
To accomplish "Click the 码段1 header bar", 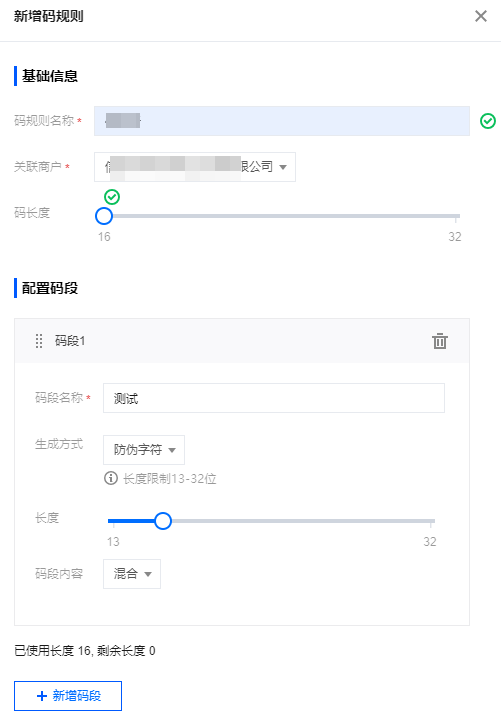I will [242, 341].
